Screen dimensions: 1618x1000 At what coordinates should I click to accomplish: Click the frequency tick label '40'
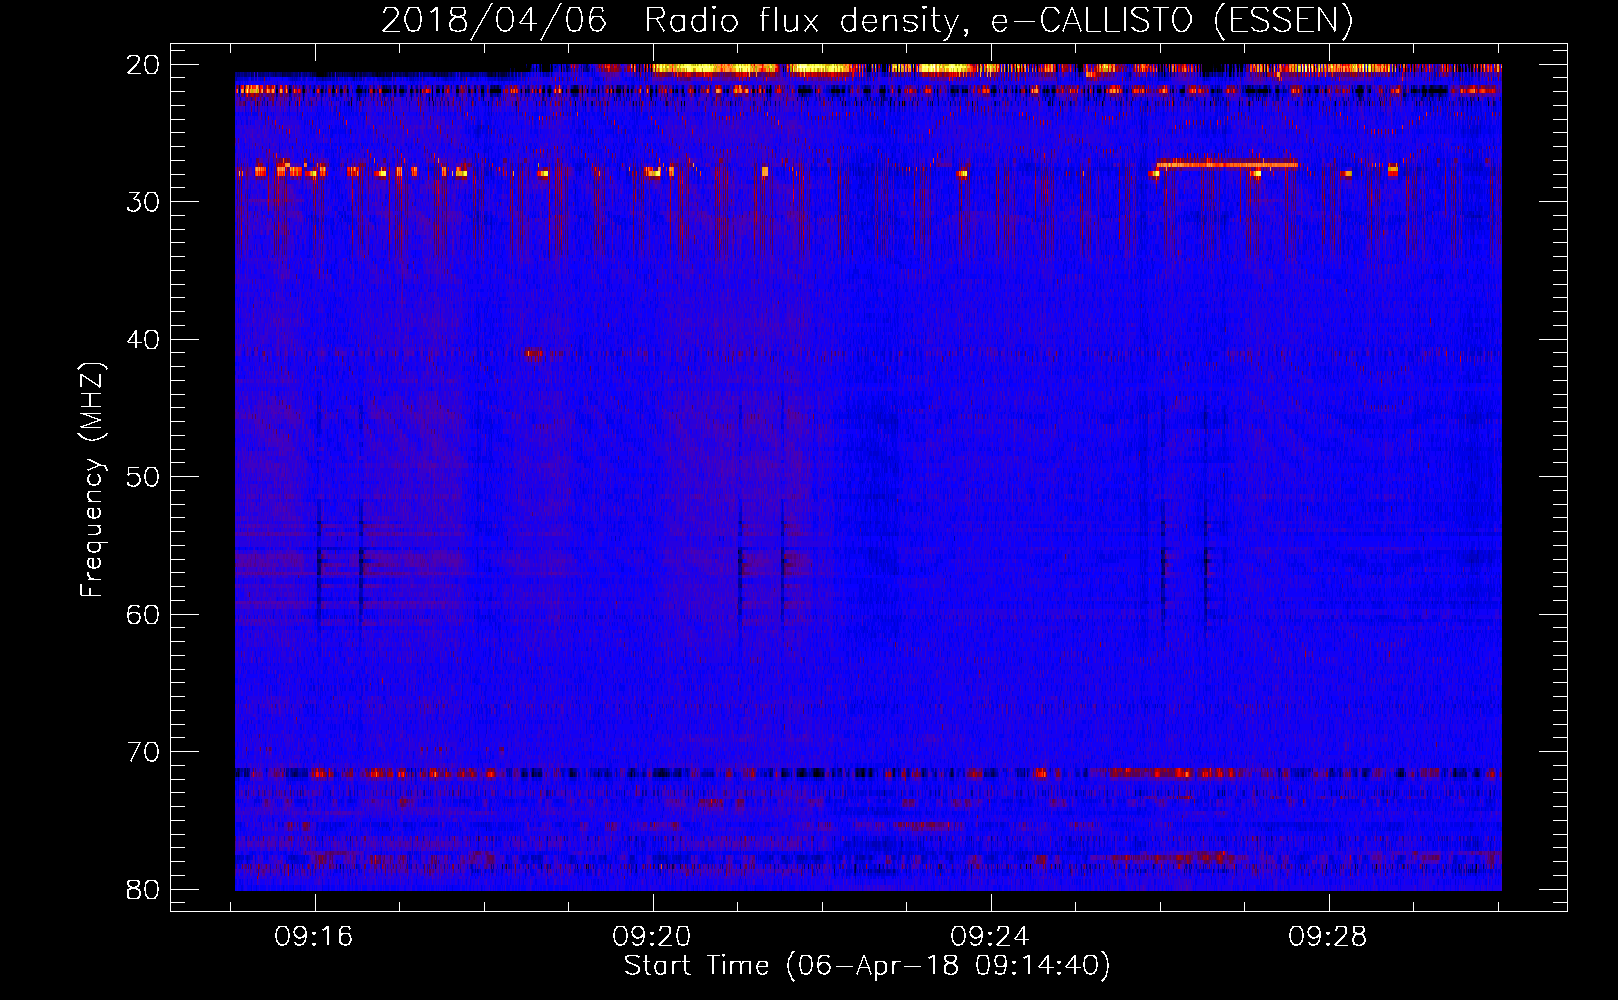(x=143, y=340)
